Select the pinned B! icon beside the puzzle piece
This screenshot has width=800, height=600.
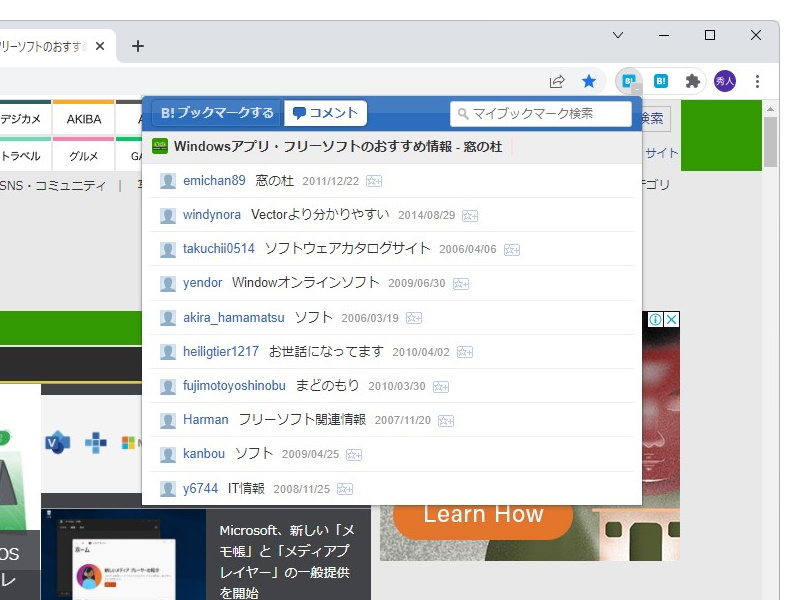[661, 80]
